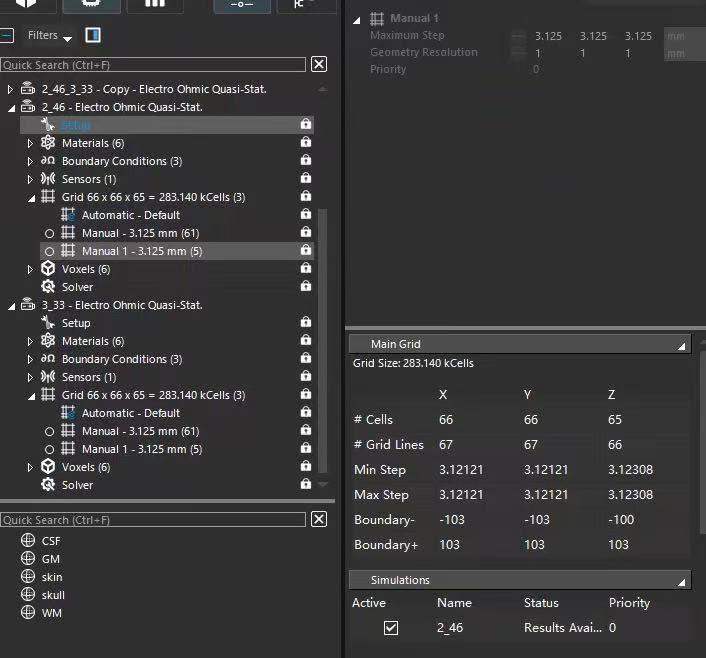Expand Materials (6) under 2_46
706x658 pixels.
coord(30,143)
